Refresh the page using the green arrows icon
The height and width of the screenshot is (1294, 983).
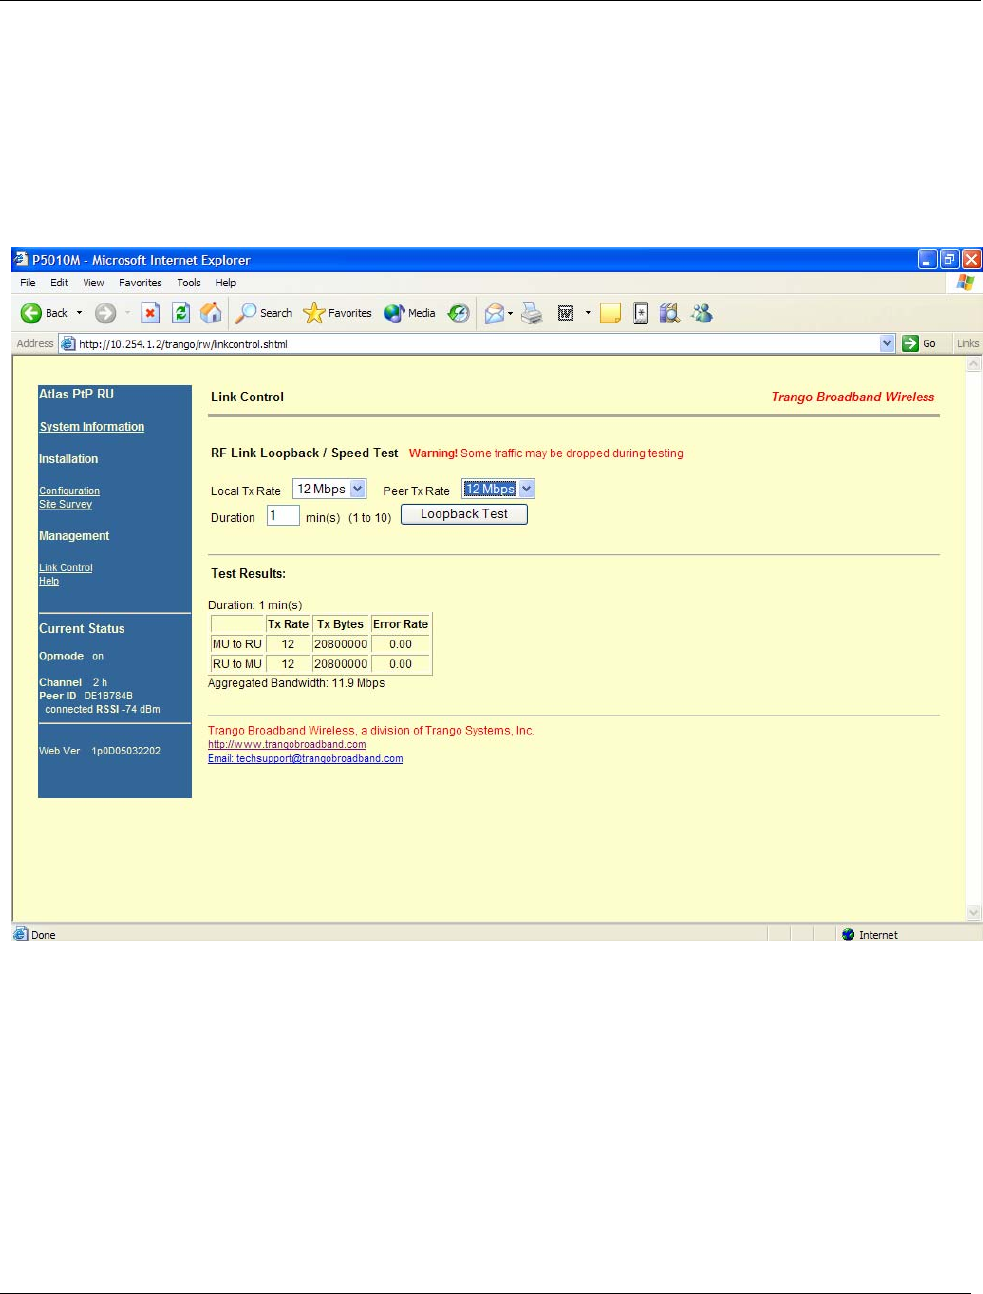pyautogui.click(x=181, y=313)
